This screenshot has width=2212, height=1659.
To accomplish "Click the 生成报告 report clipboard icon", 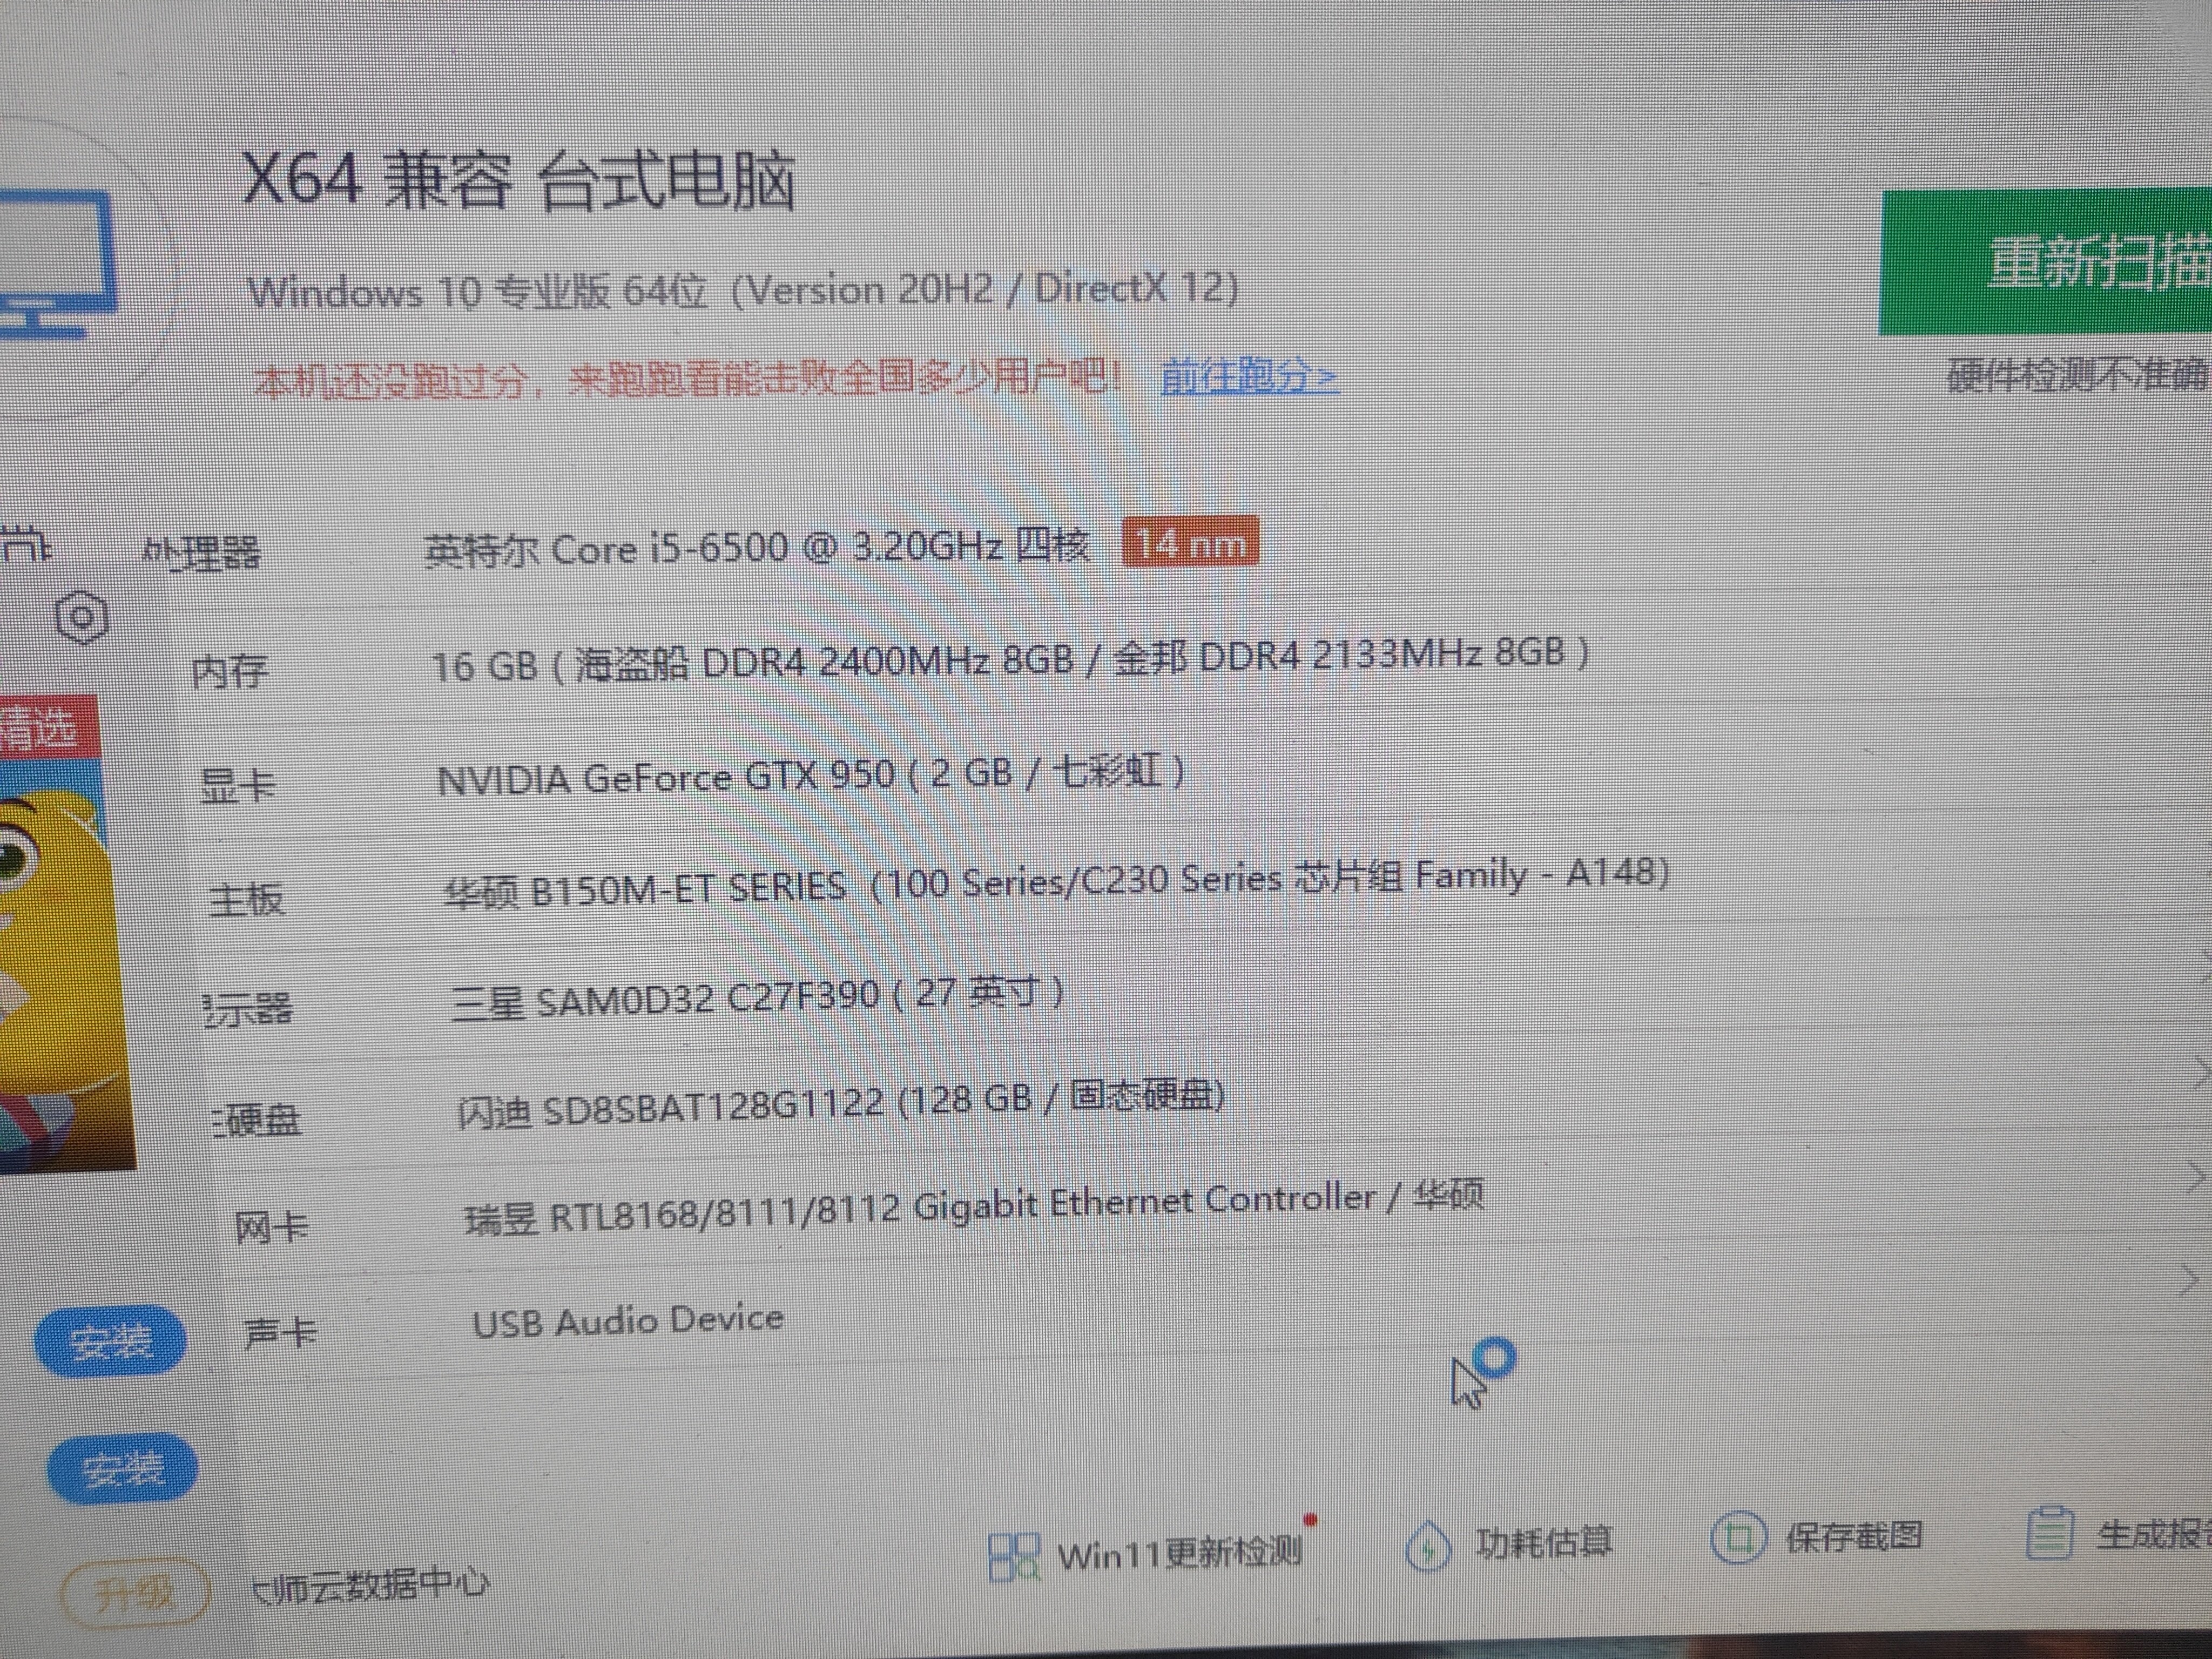I will [x=2050, y=1533].
